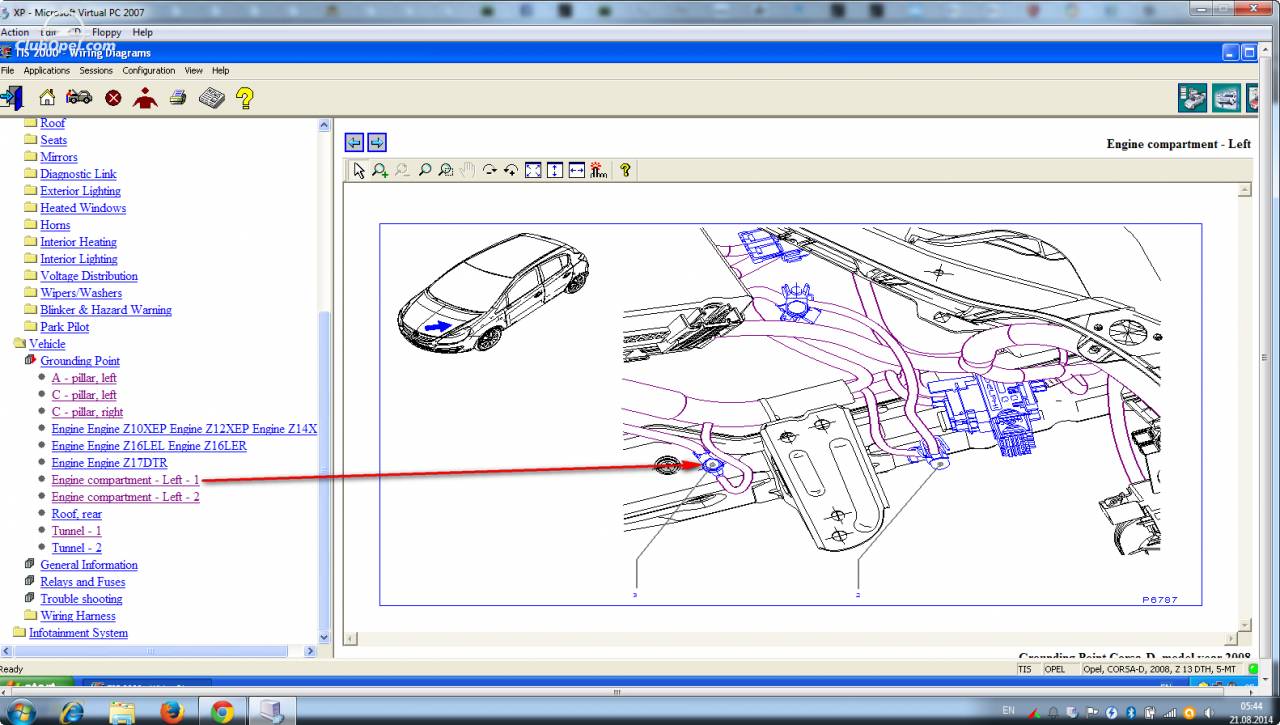Collapse the Grounding Point book node
This screenshot has width=1280, height=725.
click(x=30, y=360)
